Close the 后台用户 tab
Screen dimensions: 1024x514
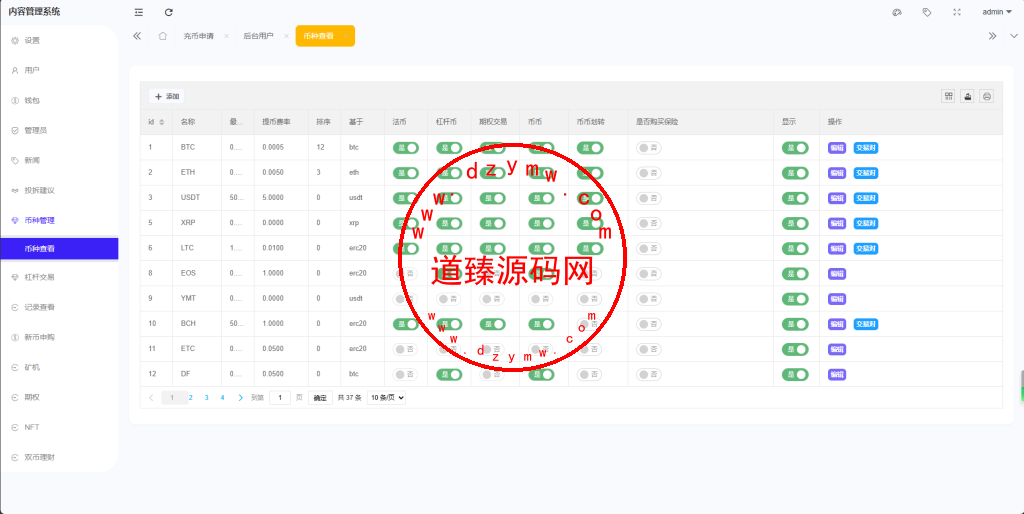(286, 36)
